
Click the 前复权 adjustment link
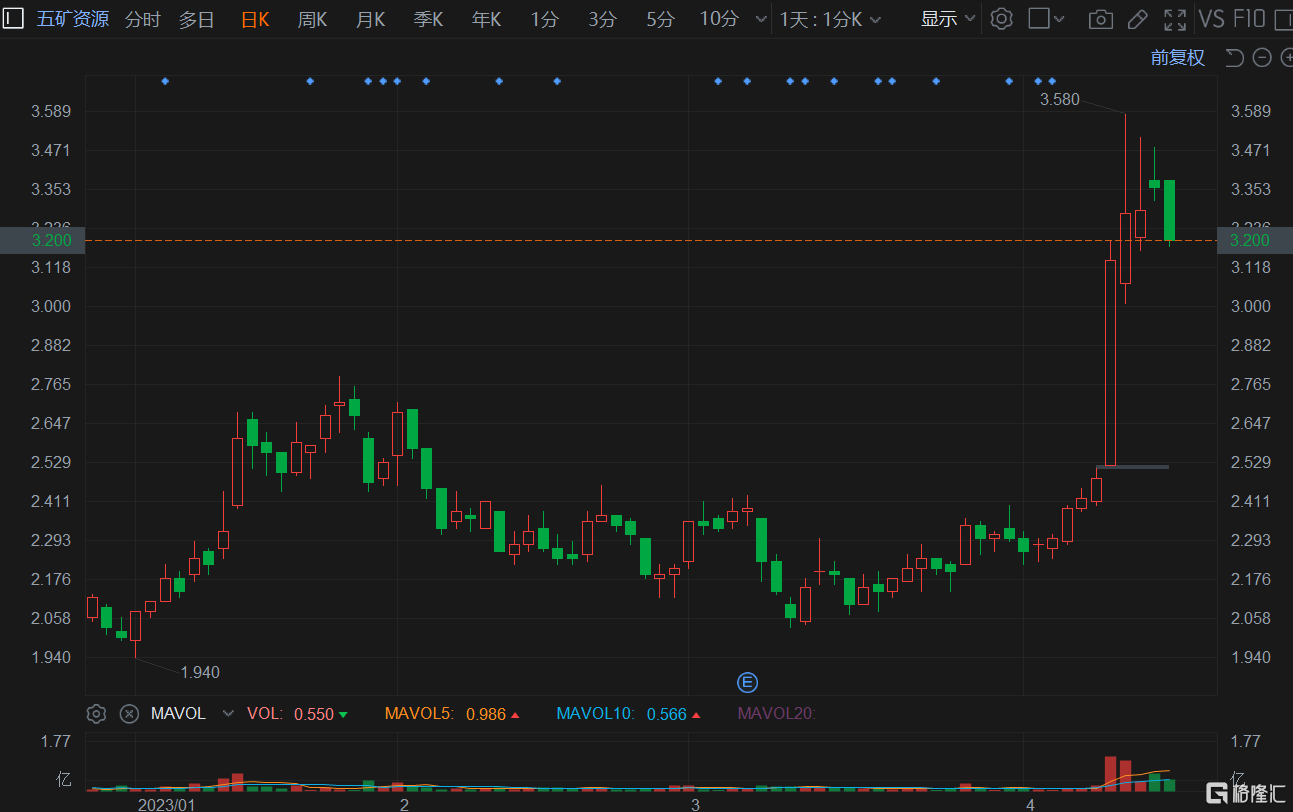pos(1177,57)
